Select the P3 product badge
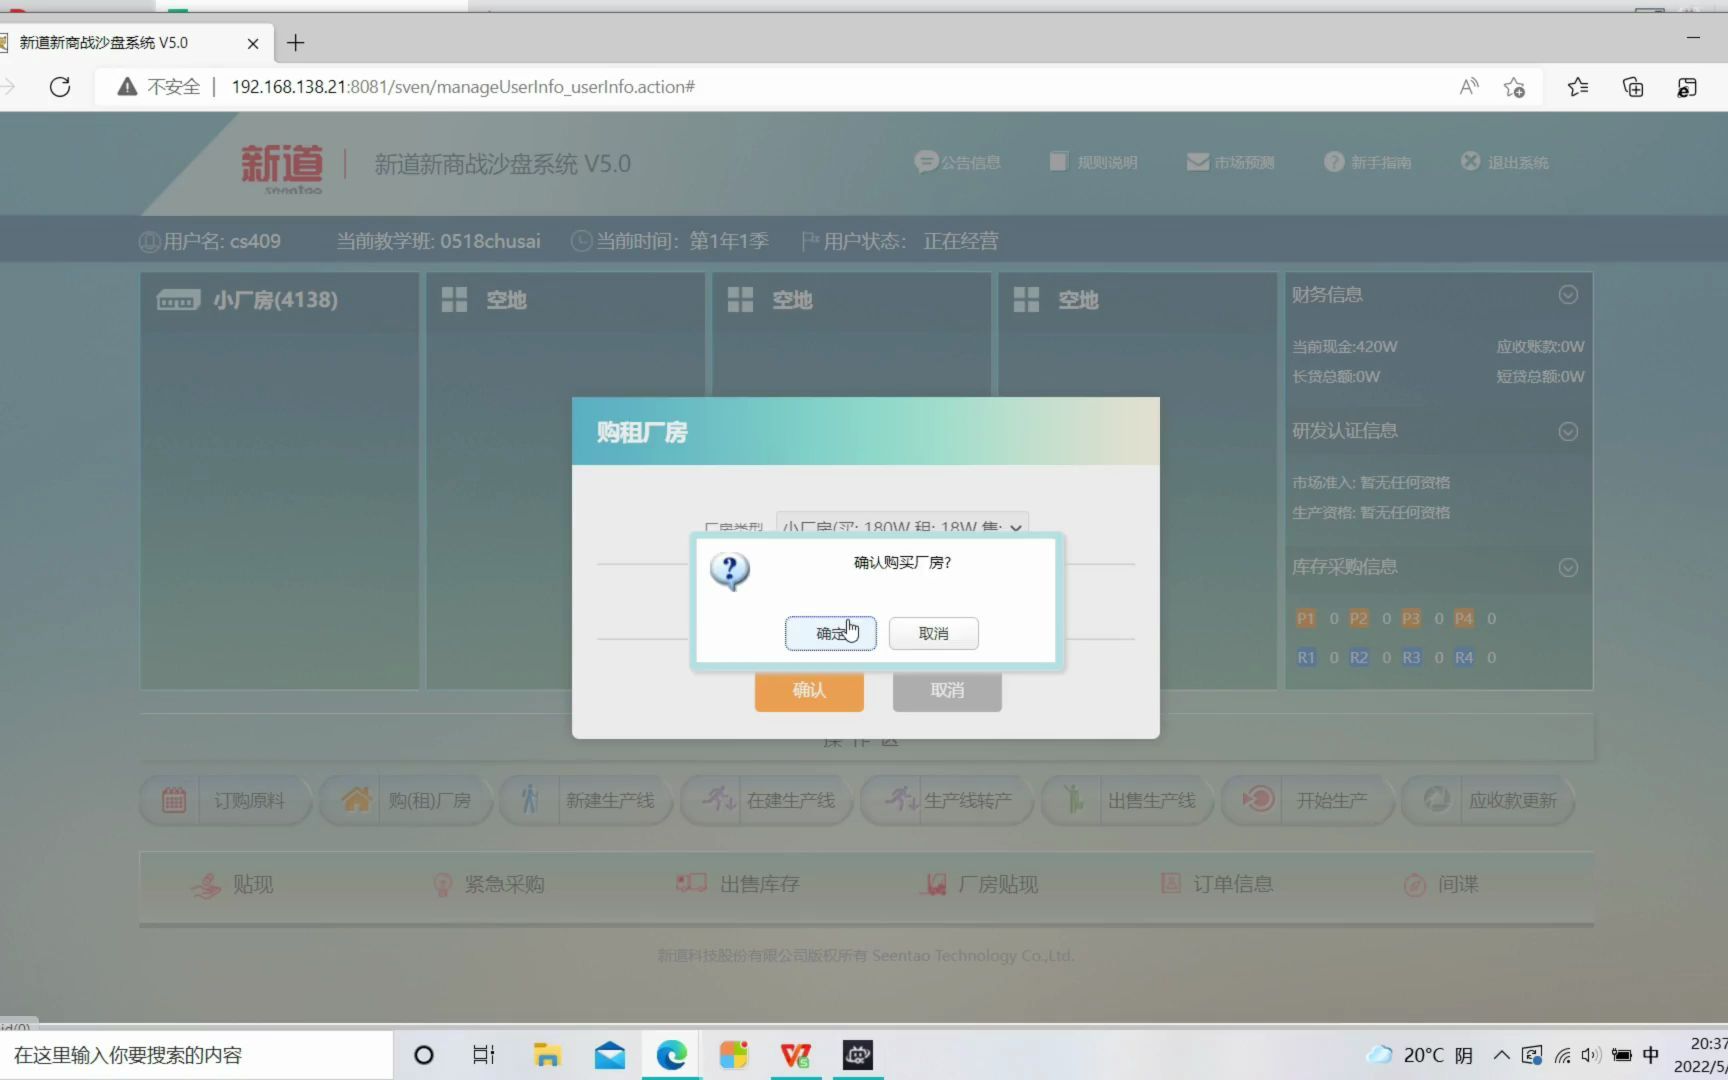 coord(1411,619)
